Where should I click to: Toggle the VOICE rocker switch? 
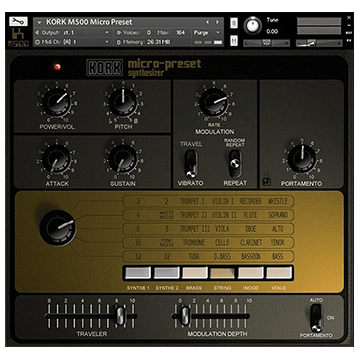click(x=279, y=272)
